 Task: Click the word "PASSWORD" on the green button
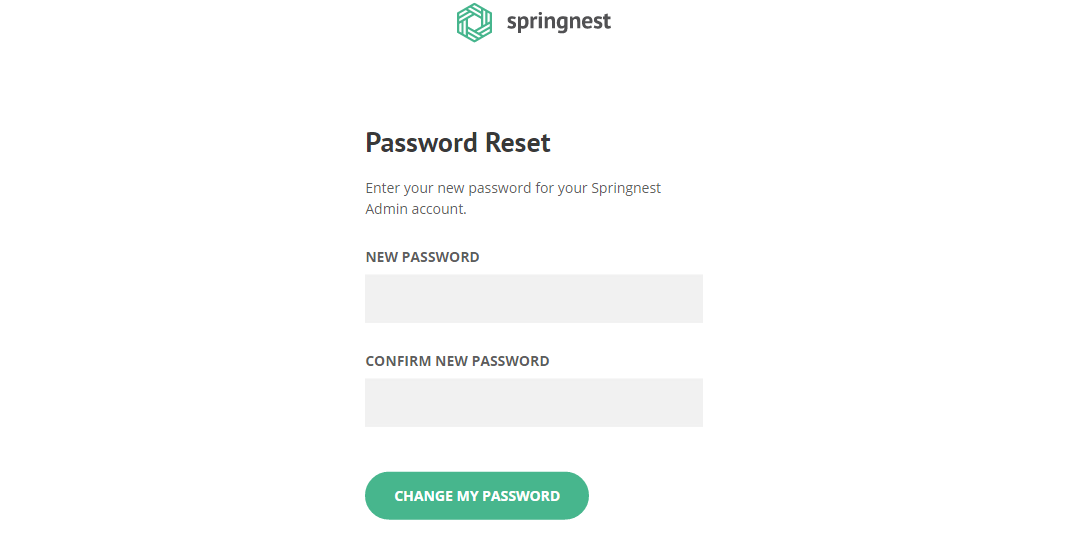[x=521, y=496]
